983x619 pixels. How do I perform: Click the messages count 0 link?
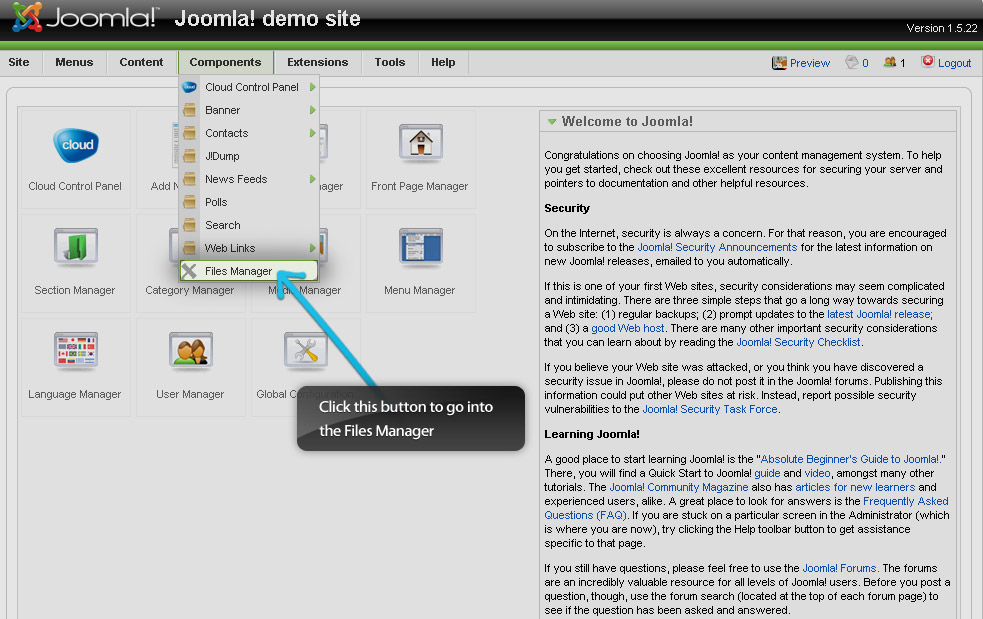click(865, 63)
